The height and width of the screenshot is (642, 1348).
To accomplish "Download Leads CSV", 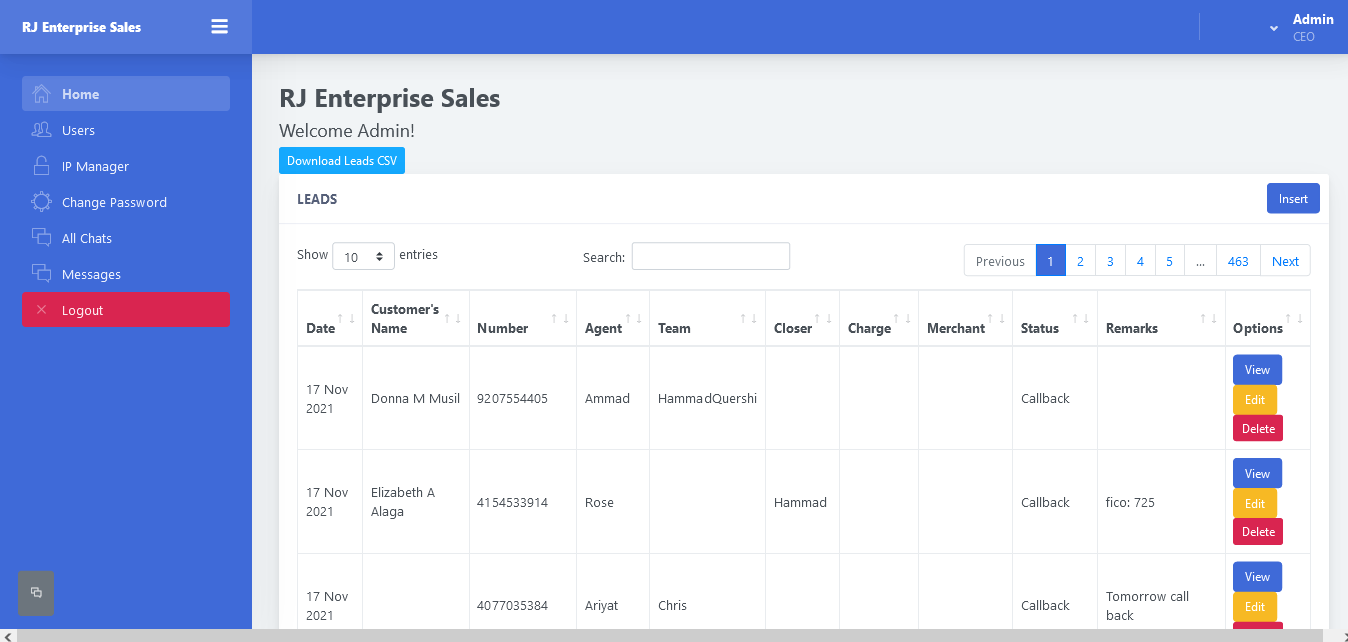I will 341,160.
